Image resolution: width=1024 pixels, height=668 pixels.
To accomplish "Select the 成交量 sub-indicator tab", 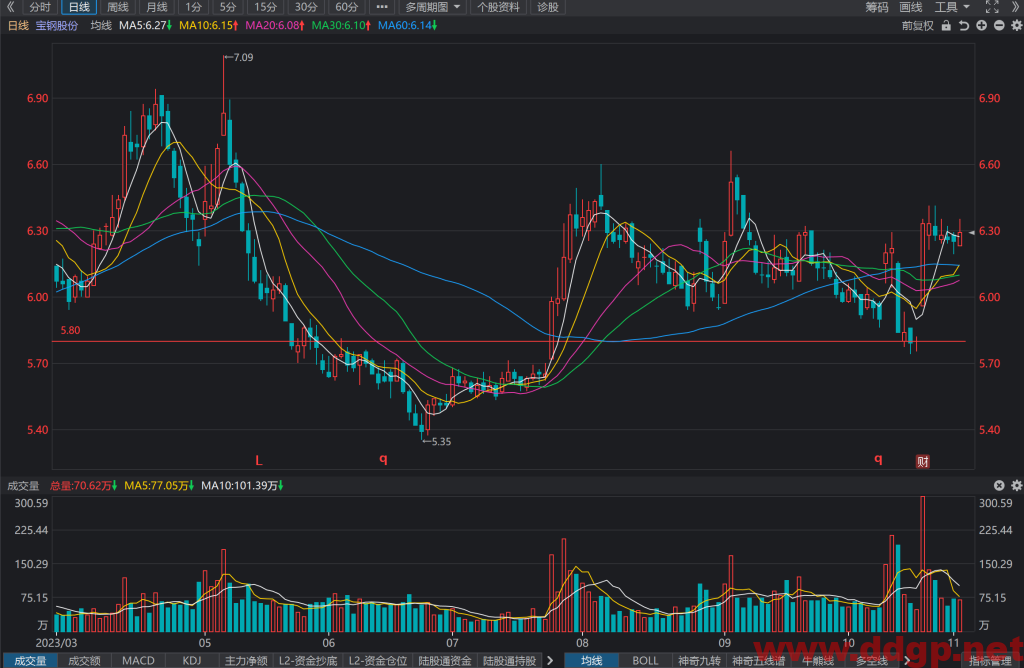I will tap(30, 660).
